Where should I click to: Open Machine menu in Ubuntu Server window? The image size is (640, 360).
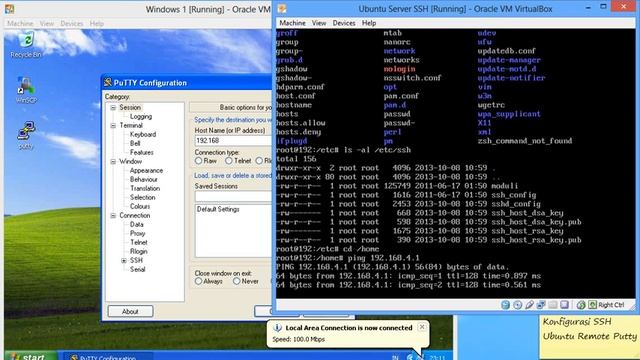click(292, 23)
